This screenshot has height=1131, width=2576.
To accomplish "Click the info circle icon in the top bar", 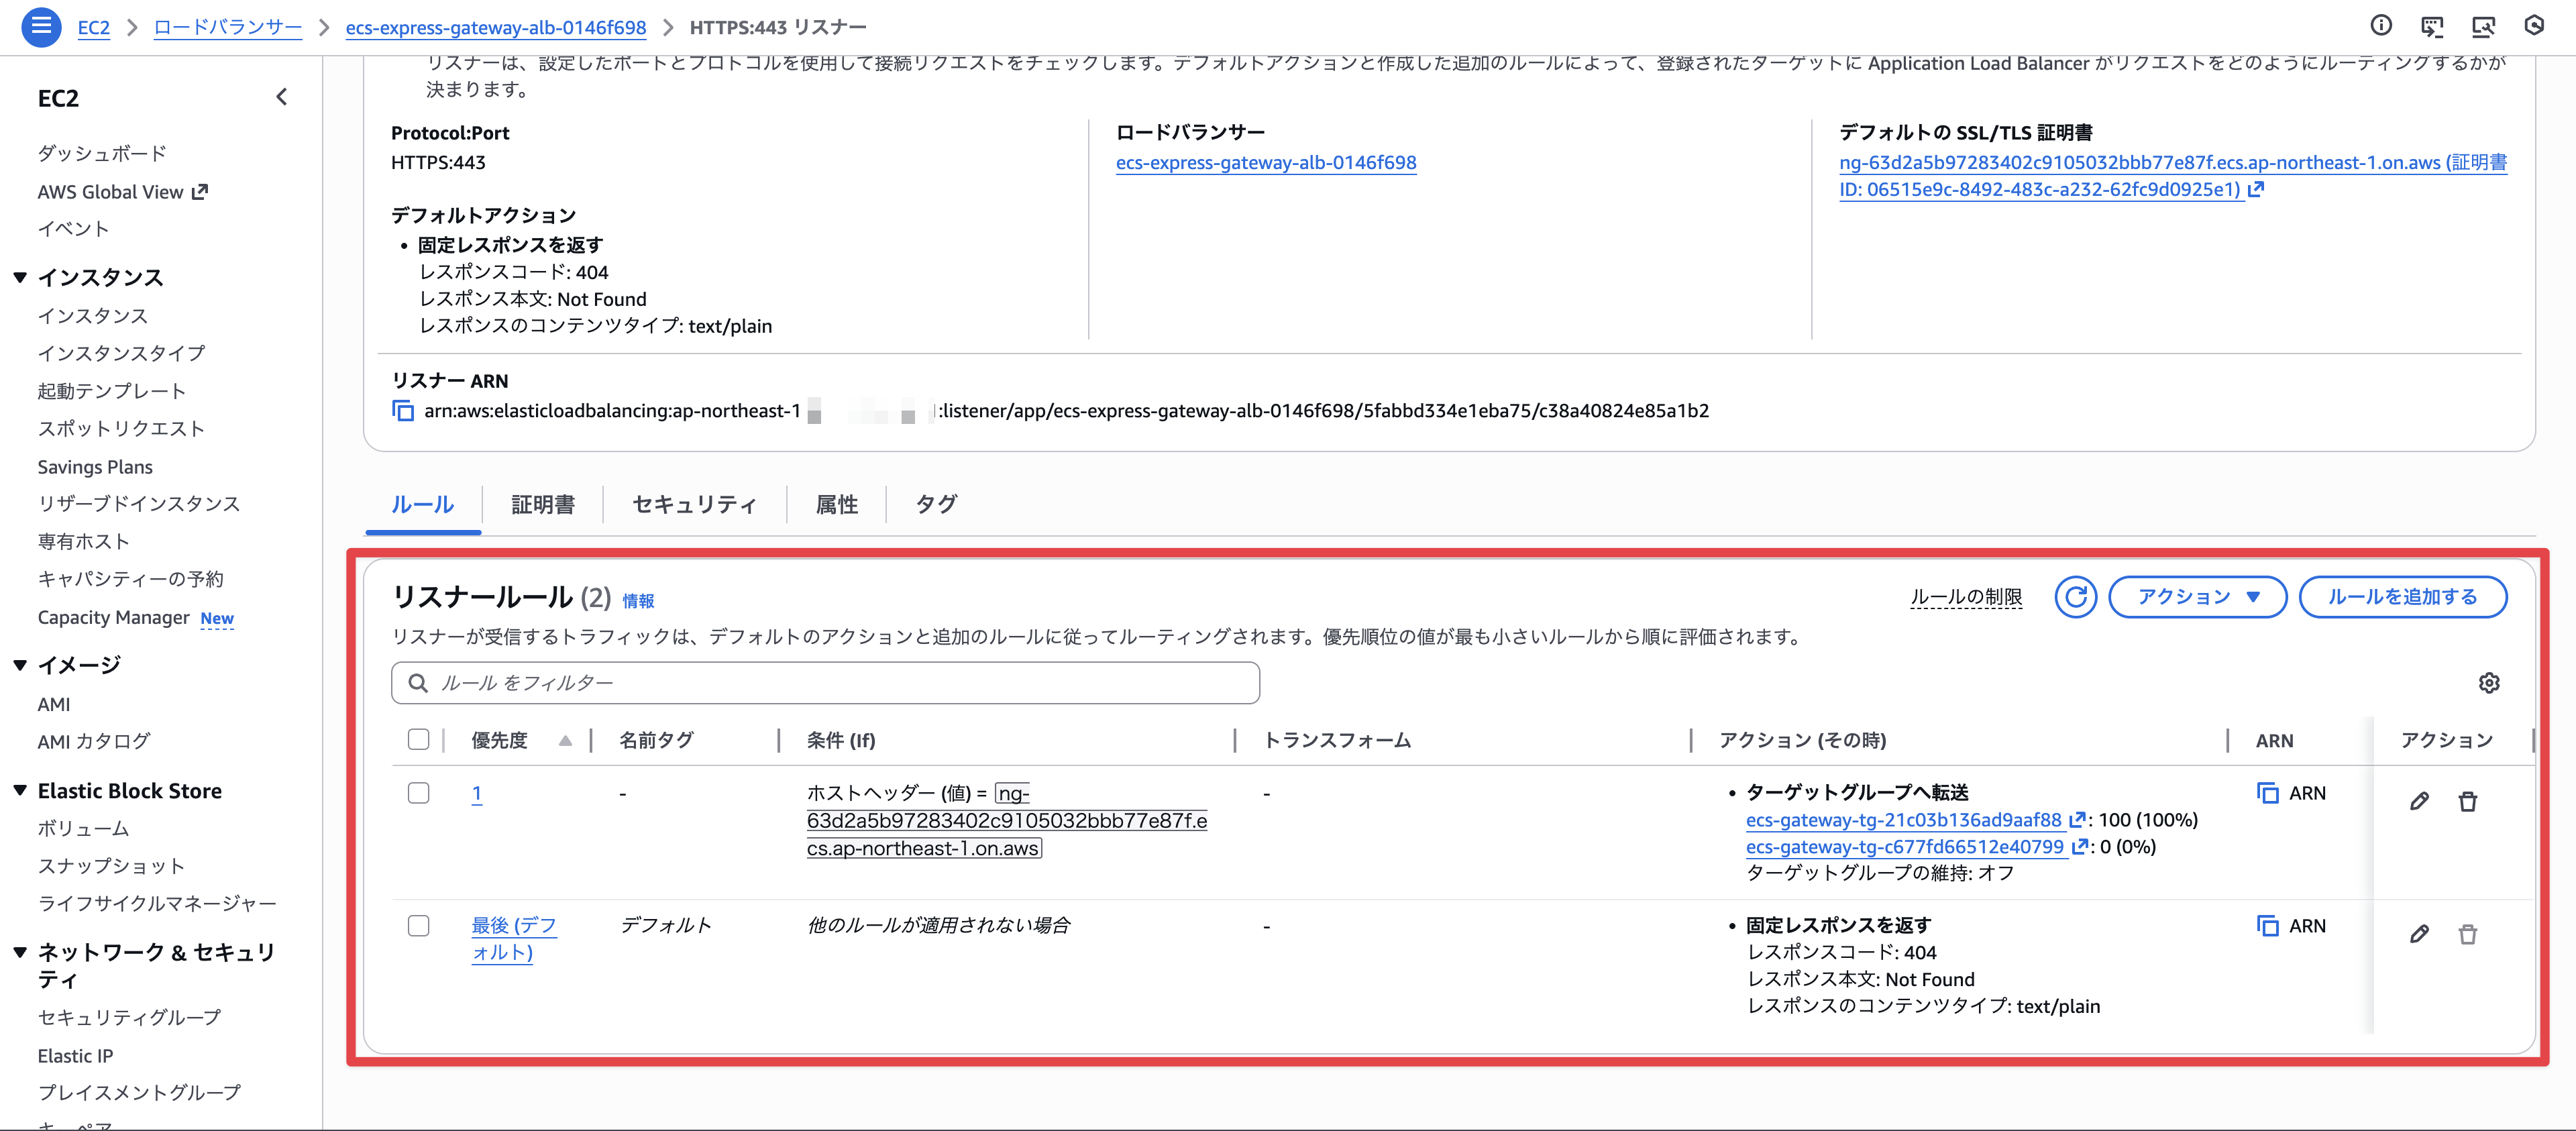I will [2381, 26].
